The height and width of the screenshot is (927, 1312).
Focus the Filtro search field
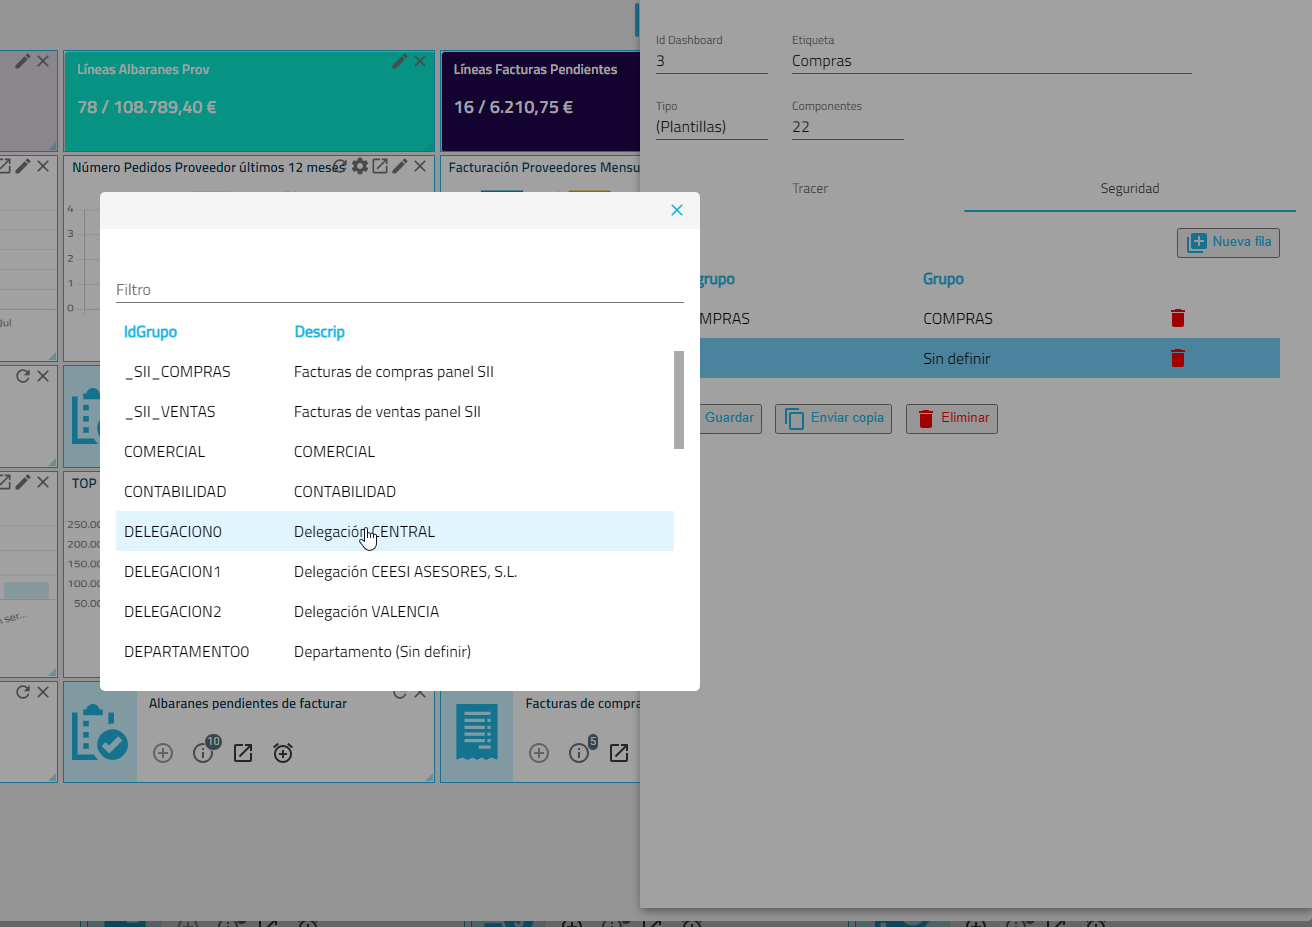point(400,290)
